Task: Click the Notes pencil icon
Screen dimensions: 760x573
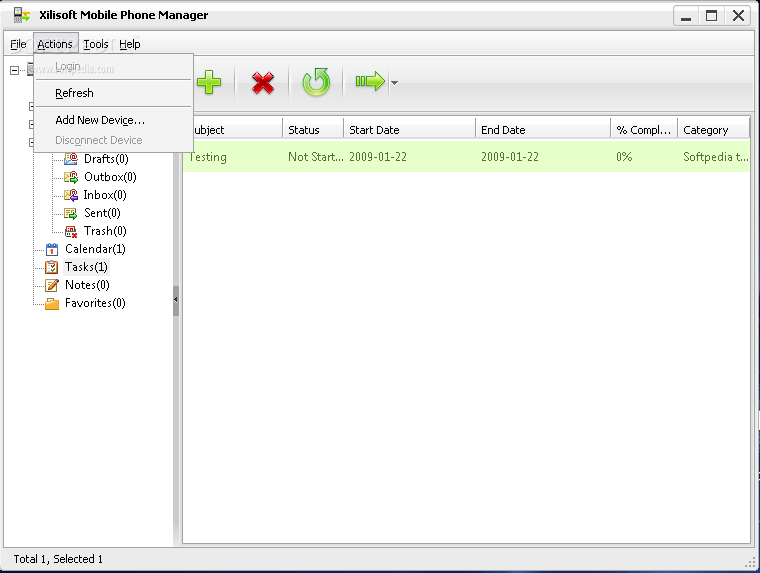Action: 52,285
